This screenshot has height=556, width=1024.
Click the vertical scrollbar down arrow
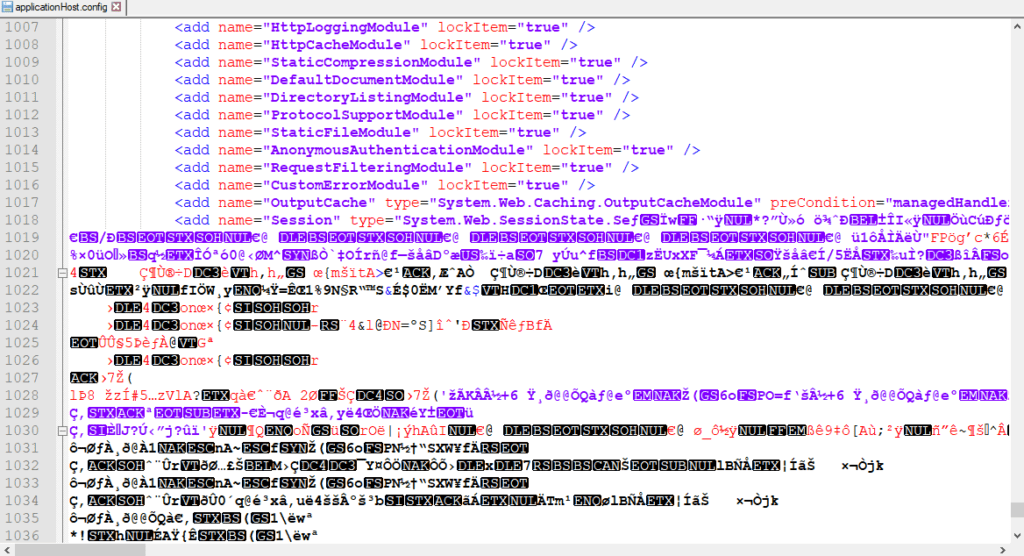coord(1017,536)
